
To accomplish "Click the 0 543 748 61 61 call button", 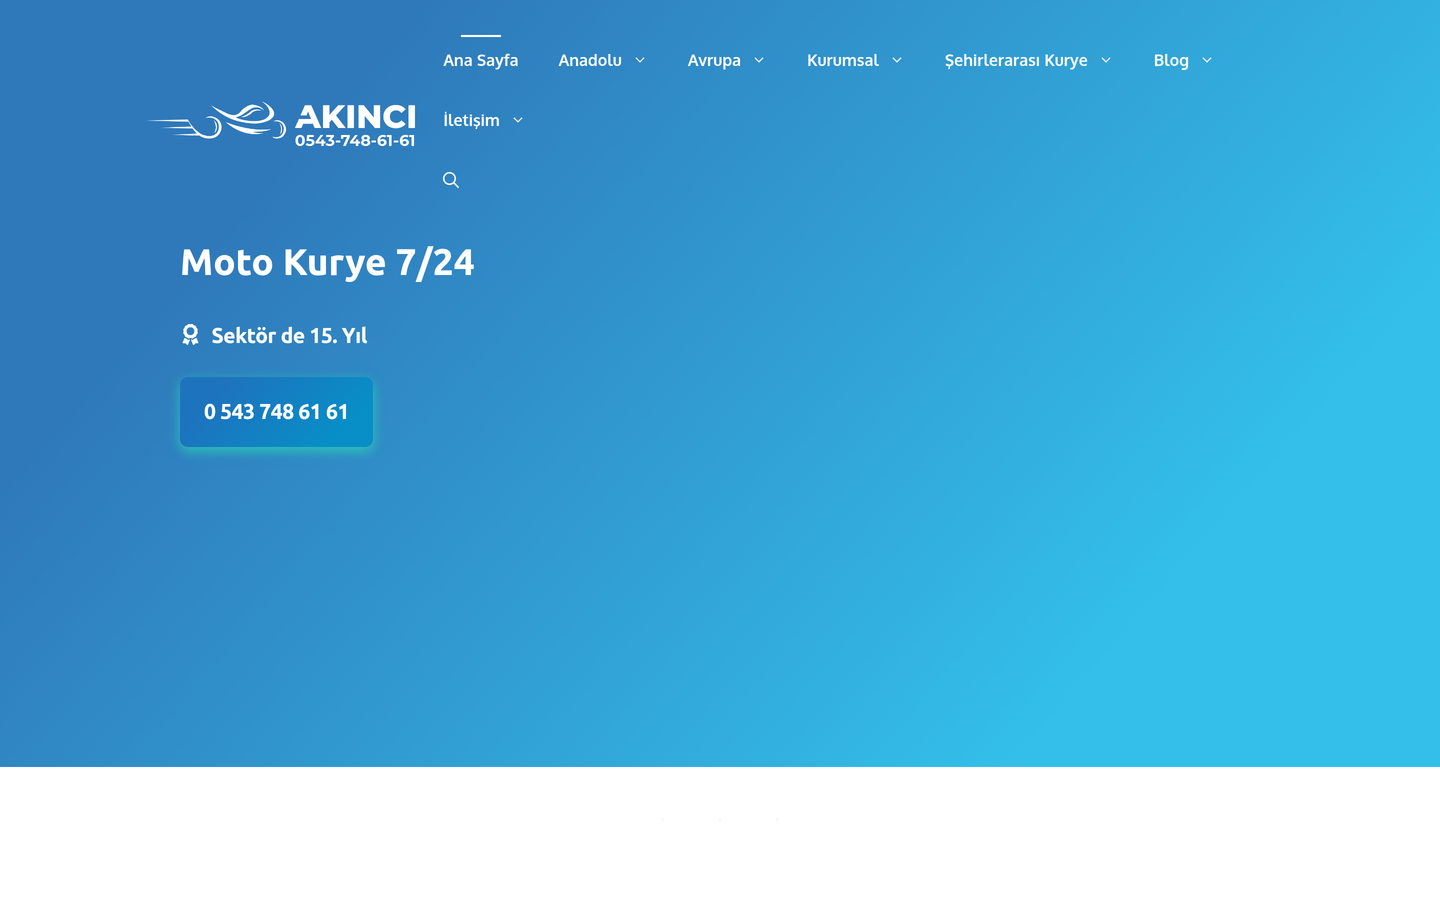I will (276, 412).
